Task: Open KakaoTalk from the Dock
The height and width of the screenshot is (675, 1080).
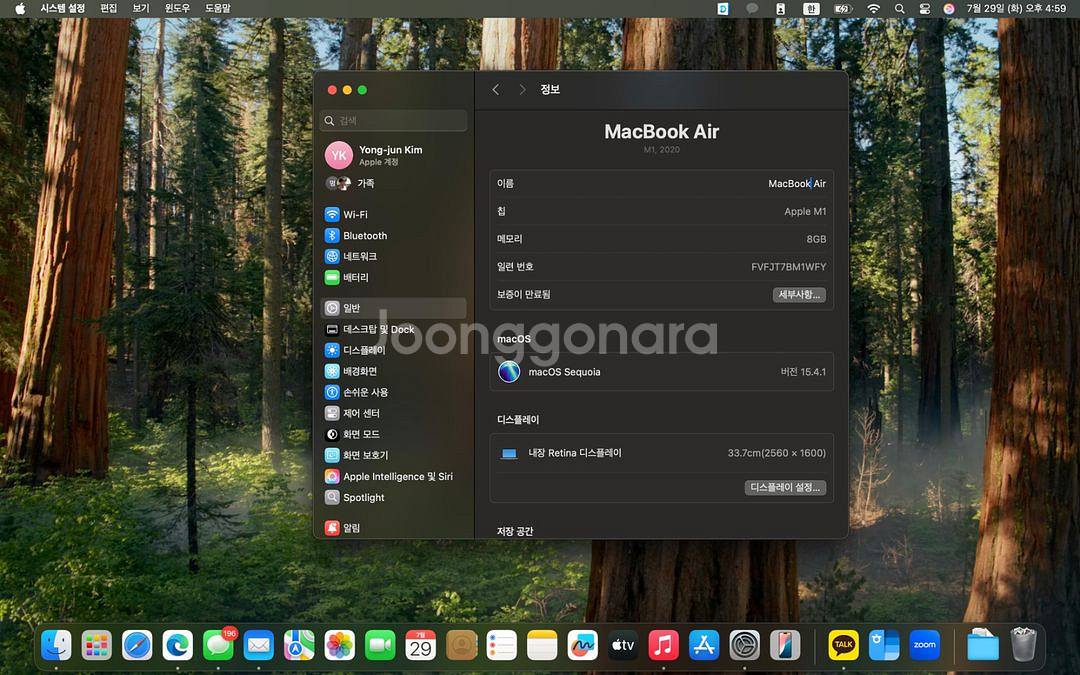Action: coord(843,645)
